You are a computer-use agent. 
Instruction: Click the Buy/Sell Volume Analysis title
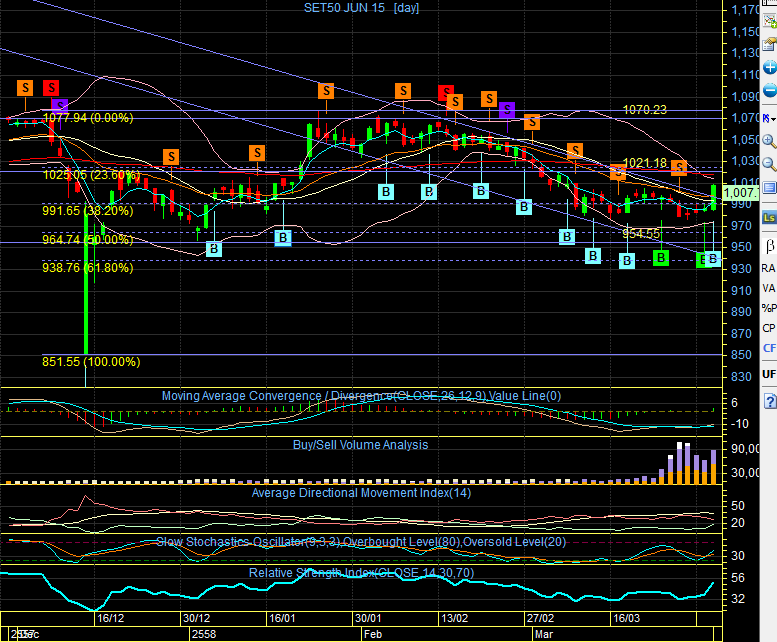point(360,445)
